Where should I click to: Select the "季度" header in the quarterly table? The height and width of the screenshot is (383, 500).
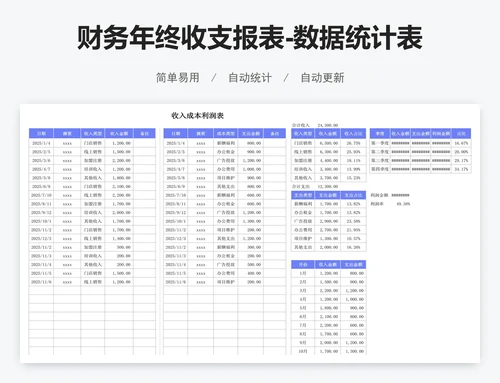[380, 133]
